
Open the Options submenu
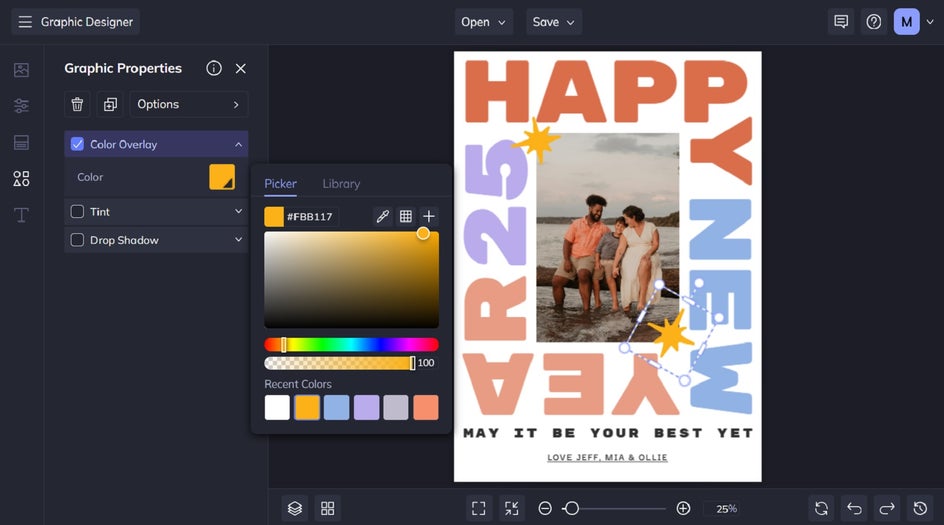coord(188,104)
